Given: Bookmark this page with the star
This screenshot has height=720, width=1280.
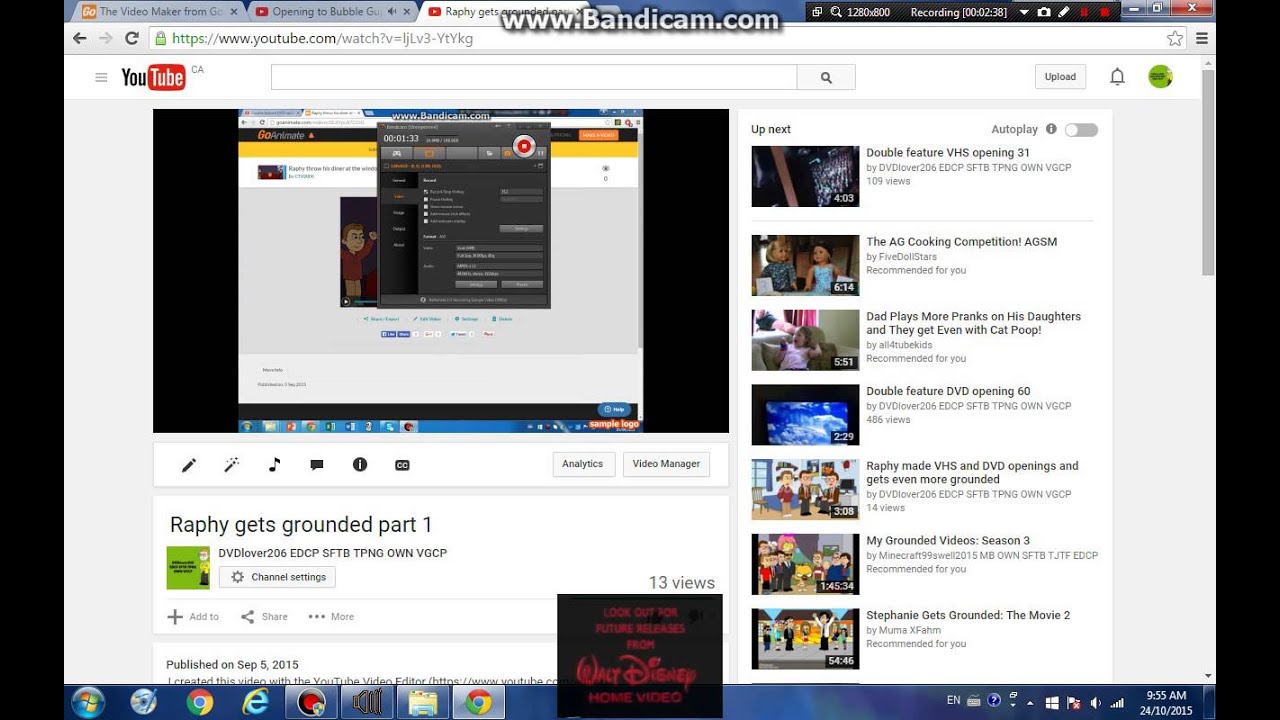Looking at the screenshot, I should click(x=1175, y=38).
